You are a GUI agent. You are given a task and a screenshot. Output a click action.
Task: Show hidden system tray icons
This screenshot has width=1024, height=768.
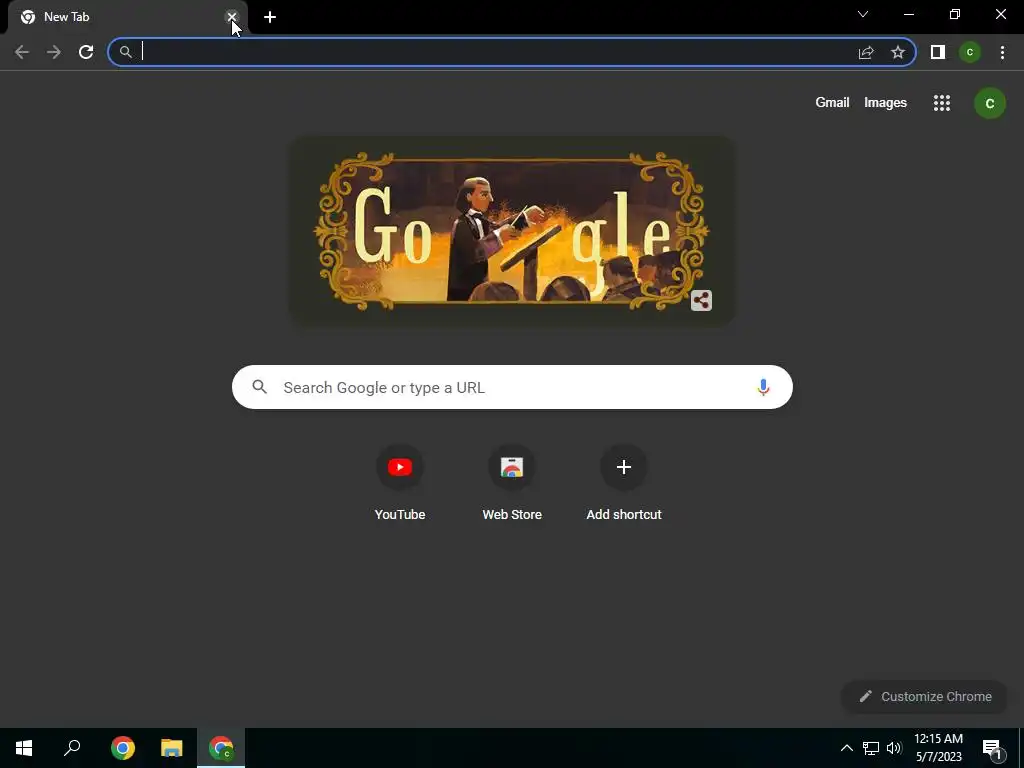pos(846,748)
